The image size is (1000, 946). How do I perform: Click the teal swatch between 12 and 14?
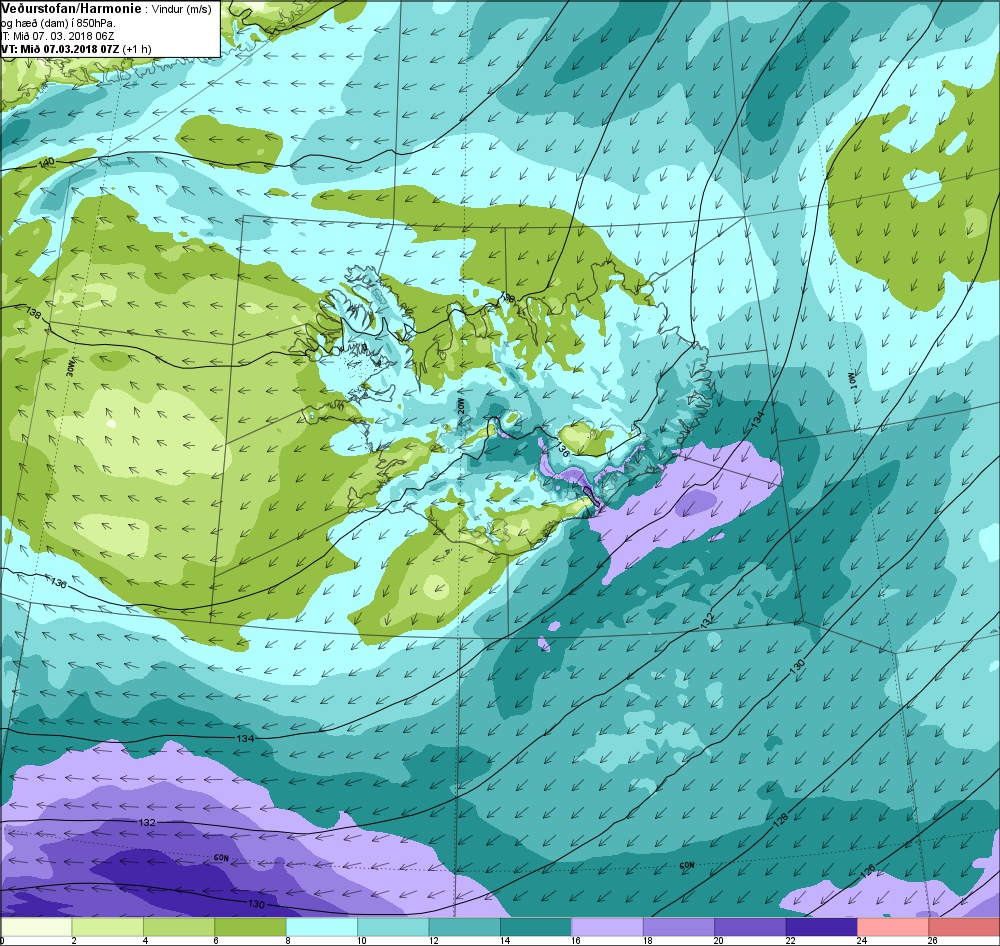[x=465, y=926]
